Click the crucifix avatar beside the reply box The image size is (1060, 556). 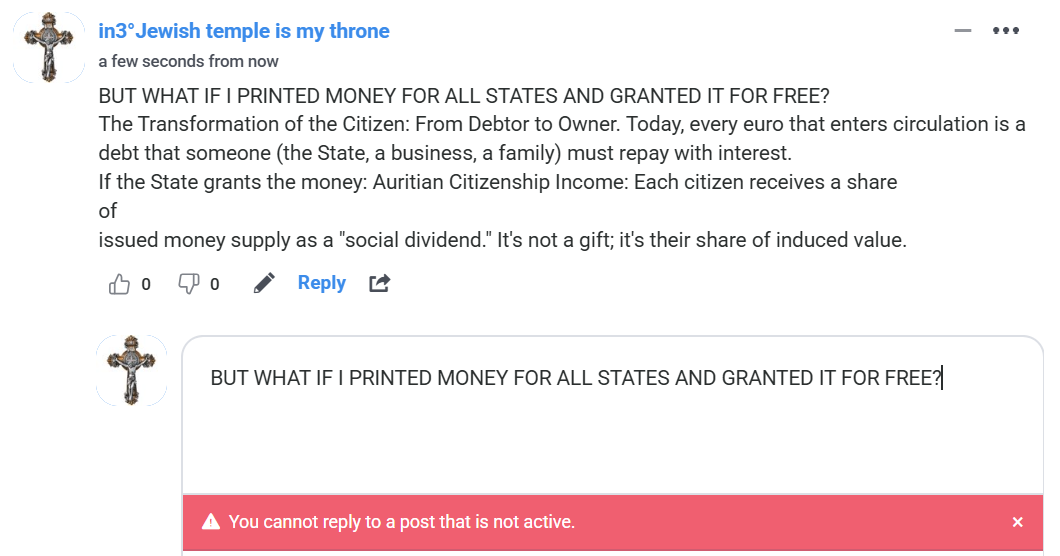(131, 370)
